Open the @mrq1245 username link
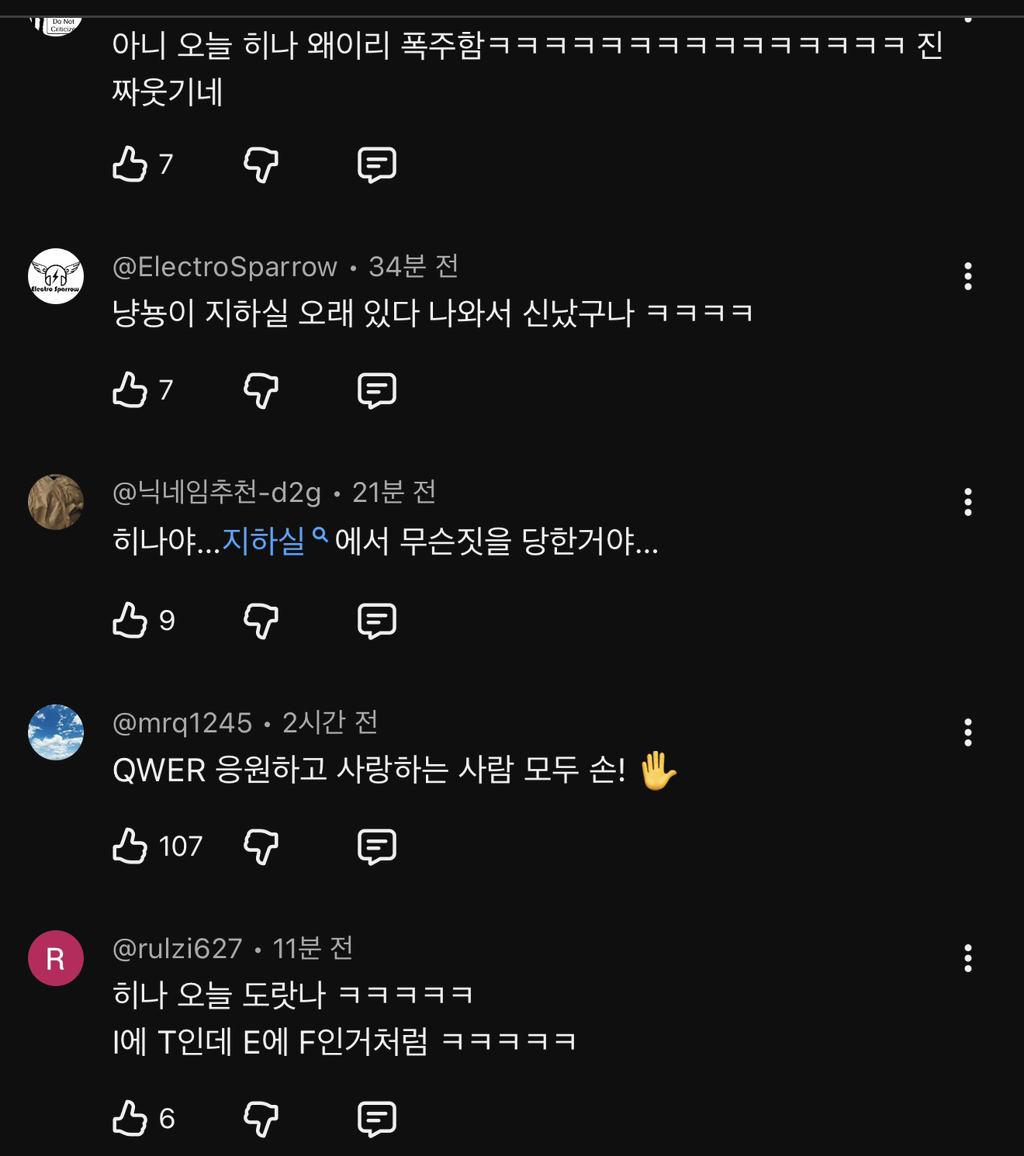Image resolution: width=1024 pixels, height=1156 pixels. point(182,722)
